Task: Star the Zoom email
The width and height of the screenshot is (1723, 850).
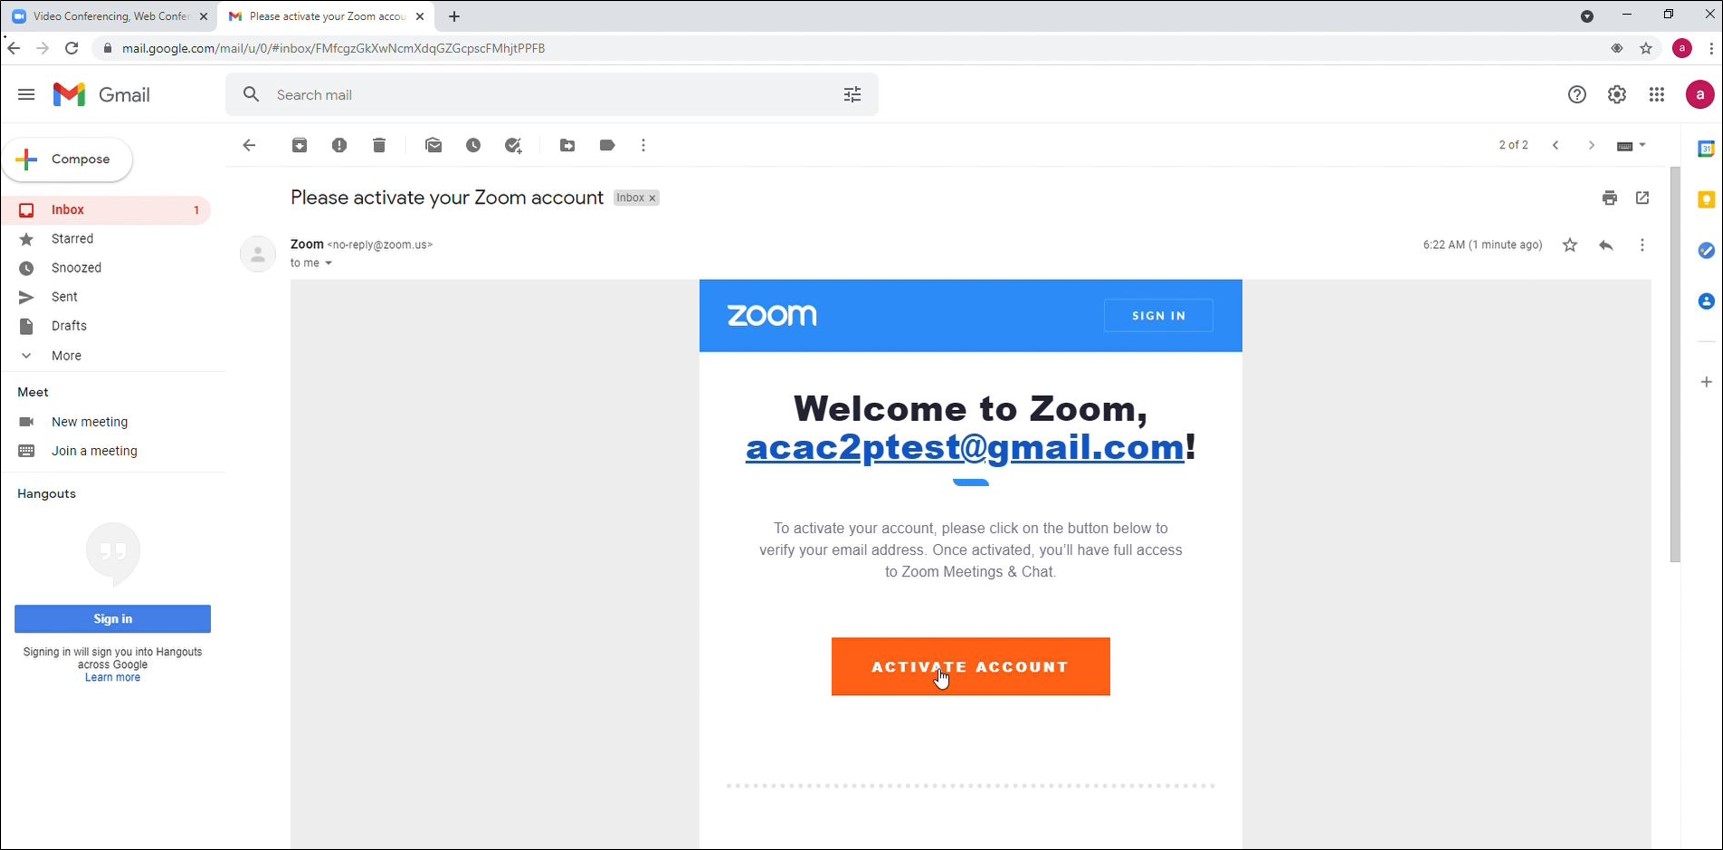Action: click(1570, 244)
